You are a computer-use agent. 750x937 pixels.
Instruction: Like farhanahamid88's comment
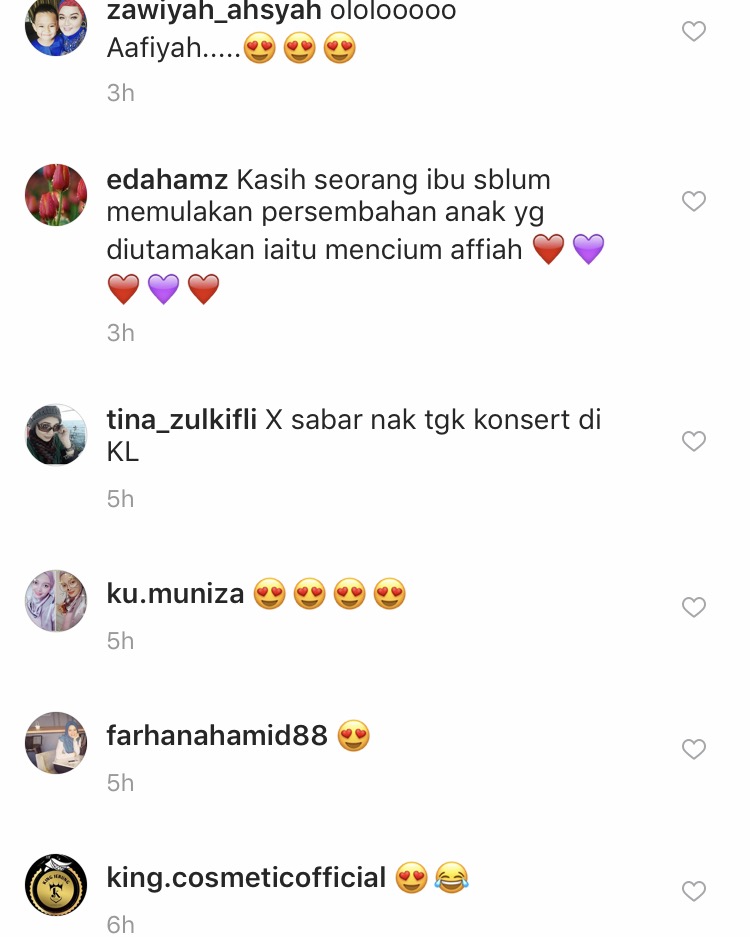click(694, 749)
